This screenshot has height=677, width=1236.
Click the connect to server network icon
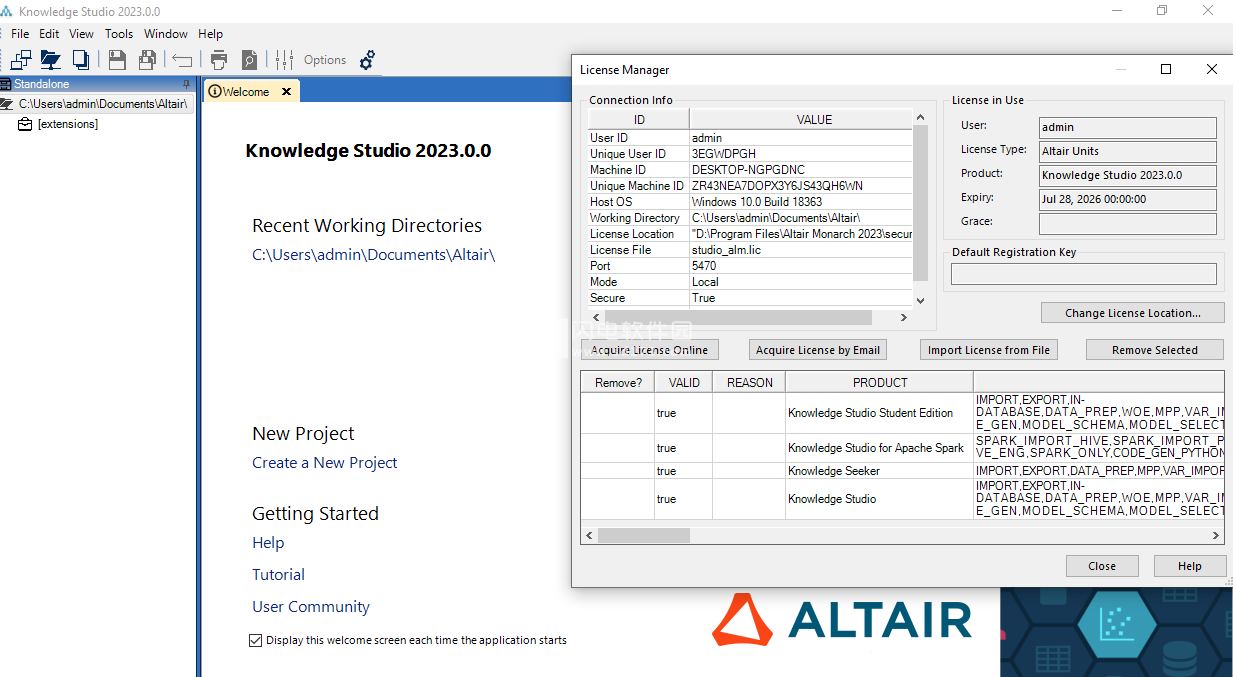tap(21, 60)
